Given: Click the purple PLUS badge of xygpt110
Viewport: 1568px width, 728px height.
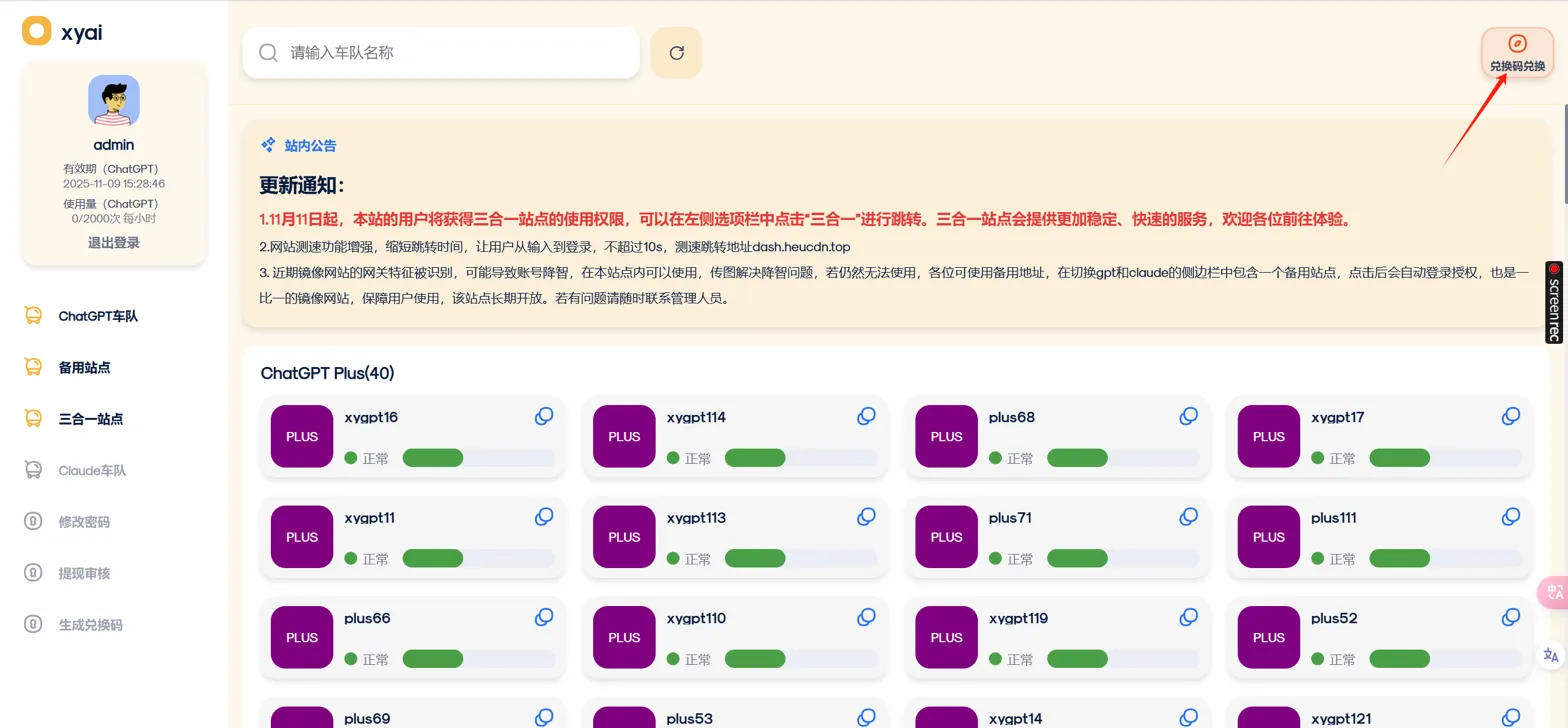Looking at the screenshot, I should click(x=624, y=637).
